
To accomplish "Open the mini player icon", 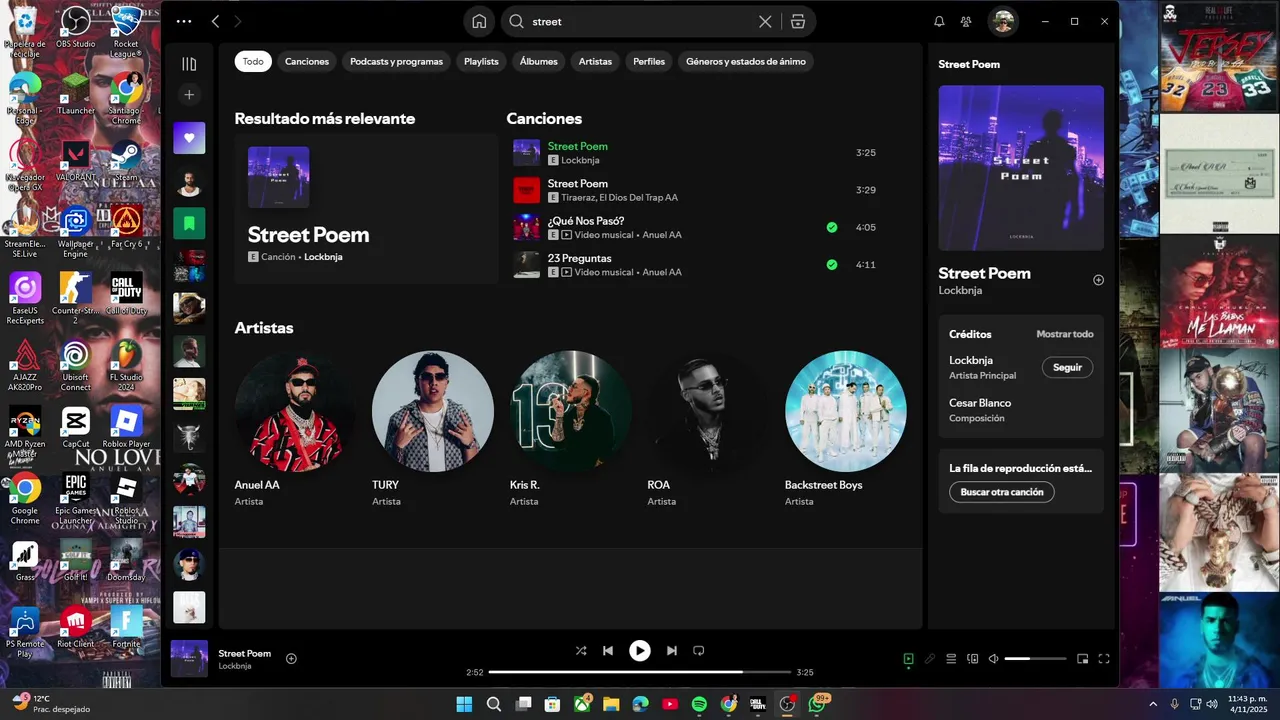I will [x=1082, y=659].
